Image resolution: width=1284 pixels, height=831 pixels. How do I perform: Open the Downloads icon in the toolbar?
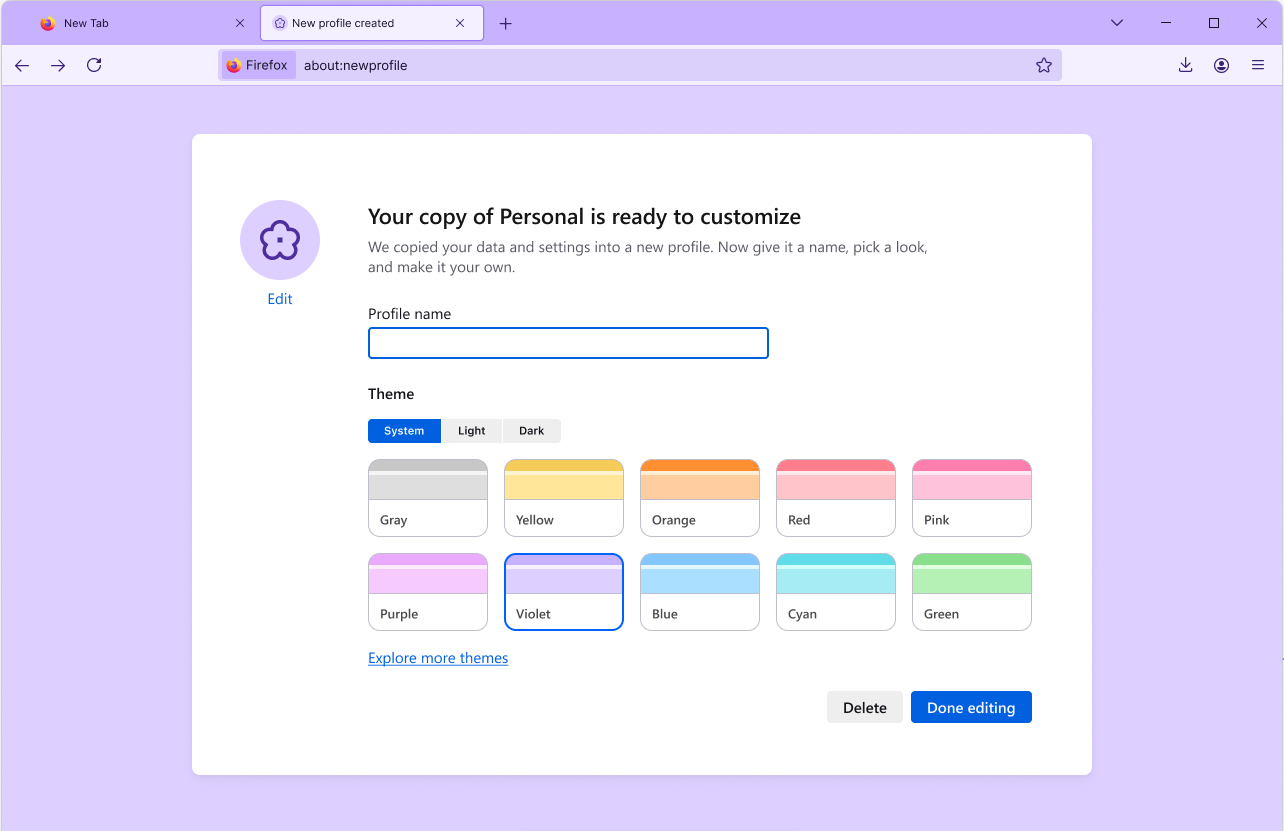tap(1185, 65)
